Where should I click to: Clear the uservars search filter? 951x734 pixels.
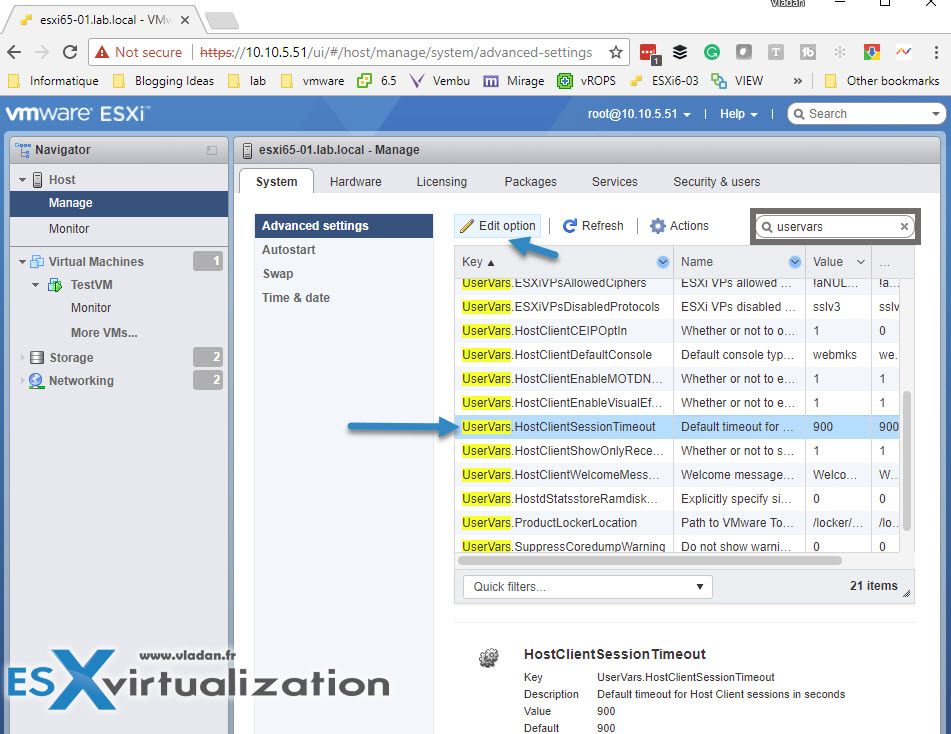904,226
